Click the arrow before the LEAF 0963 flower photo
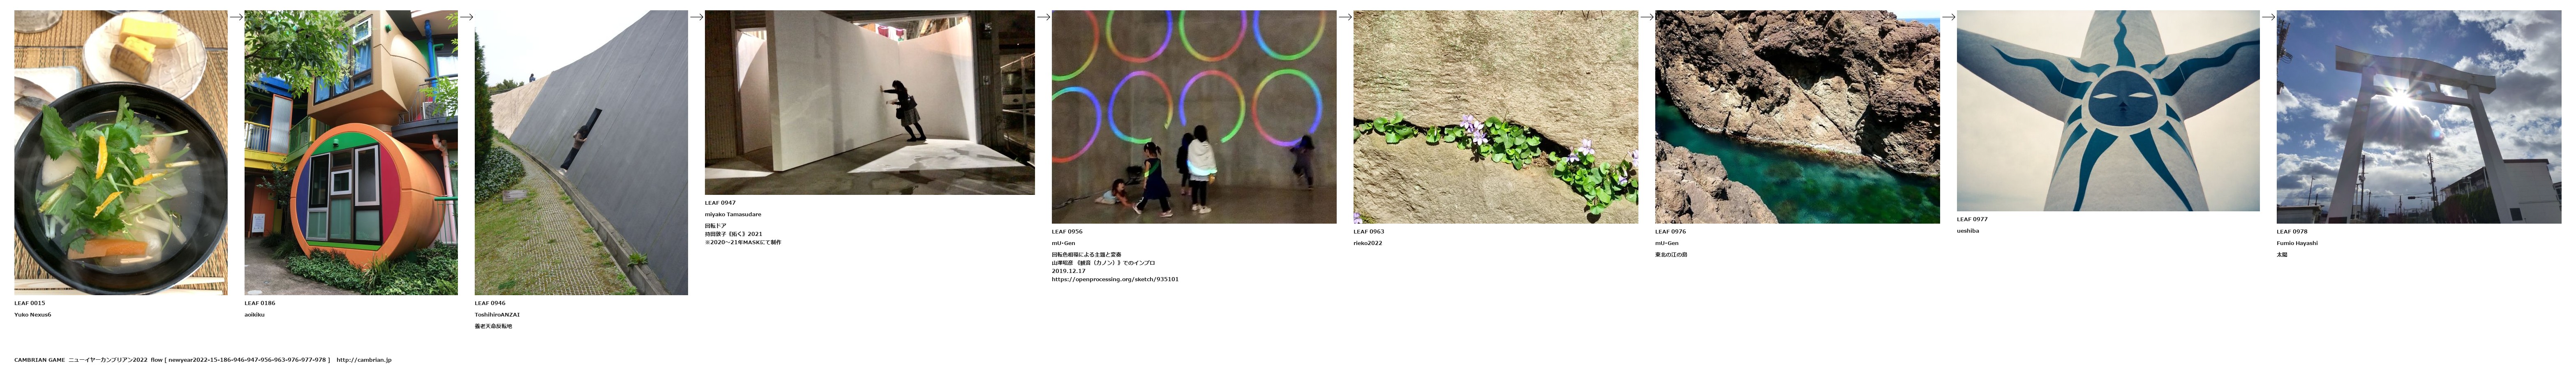 tap(1345, 16)
